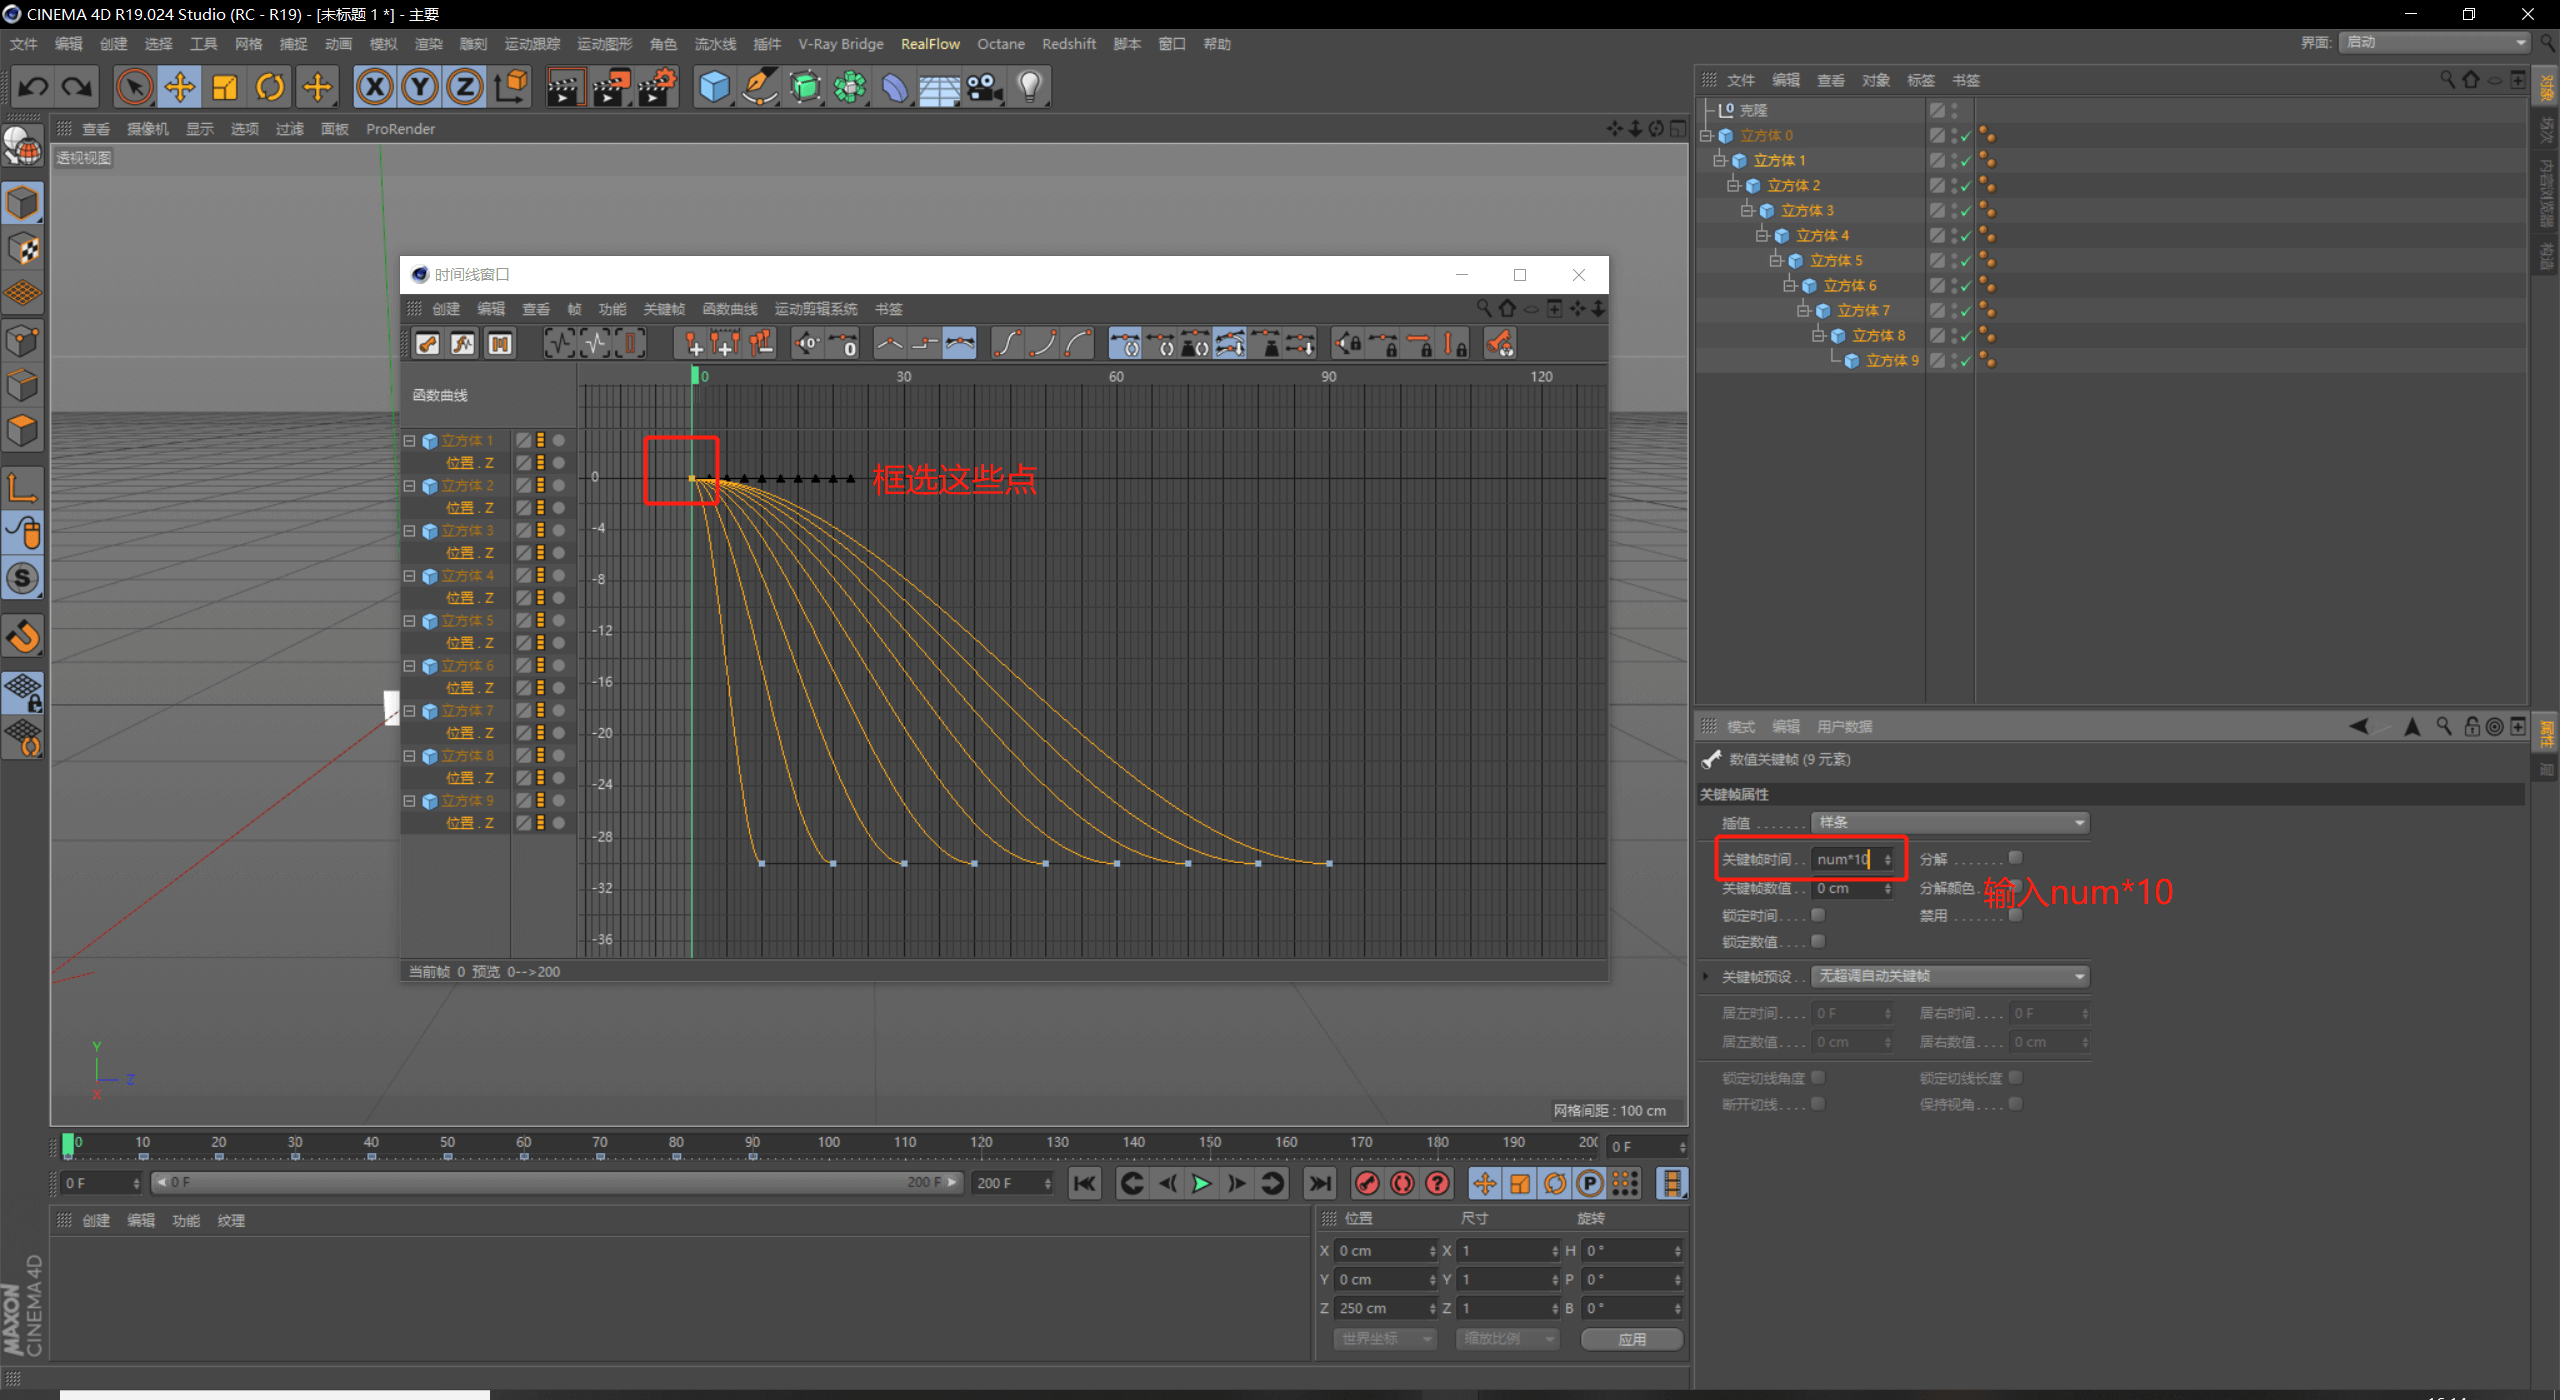Screen dimensions: 2560x1400
Task: Click the 关键帧时间 input field
Action: click(x=1853, y=859)
